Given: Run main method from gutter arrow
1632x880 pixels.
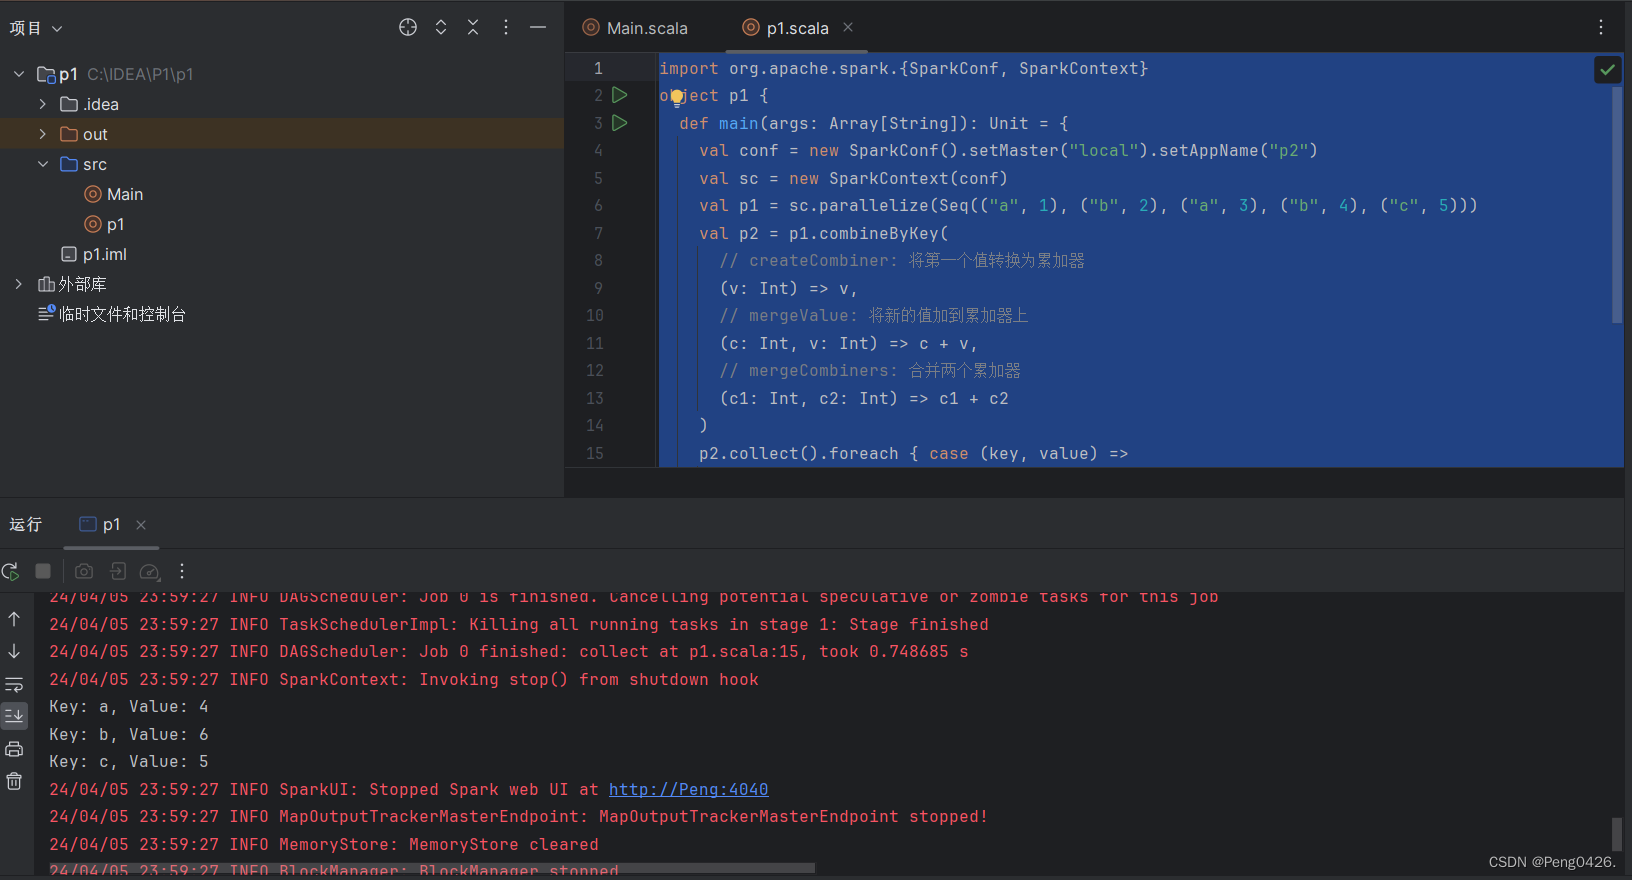Looking at the screenshot, I should (620, 123).
